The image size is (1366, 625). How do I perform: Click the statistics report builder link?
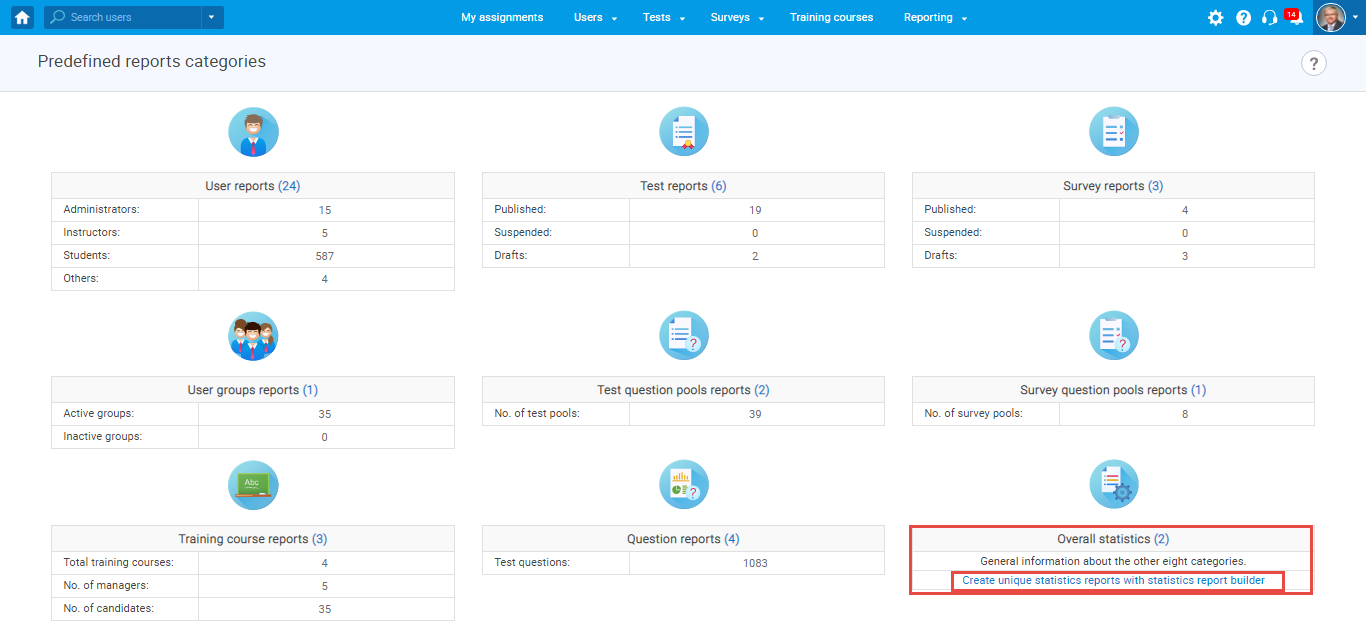coord(1113,581)
